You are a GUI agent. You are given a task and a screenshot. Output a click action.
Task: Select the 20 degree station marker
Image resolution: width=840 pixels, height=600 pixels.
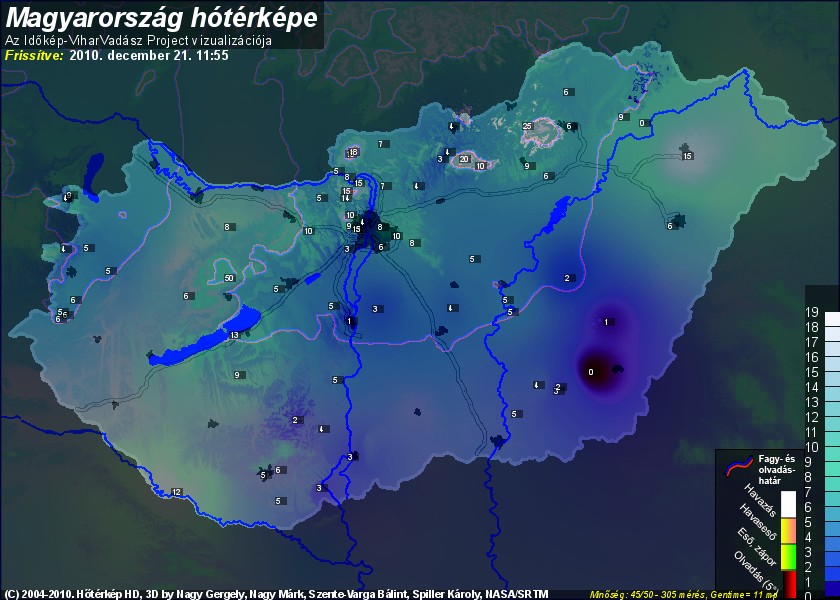(x=464, y=159)
